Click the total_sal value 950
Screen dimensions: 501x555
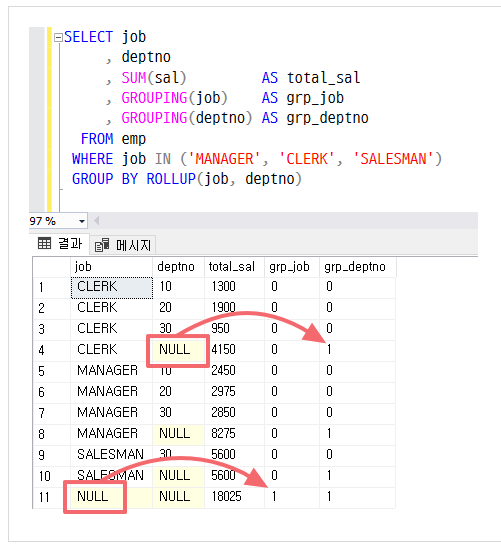tap(234, 329)
